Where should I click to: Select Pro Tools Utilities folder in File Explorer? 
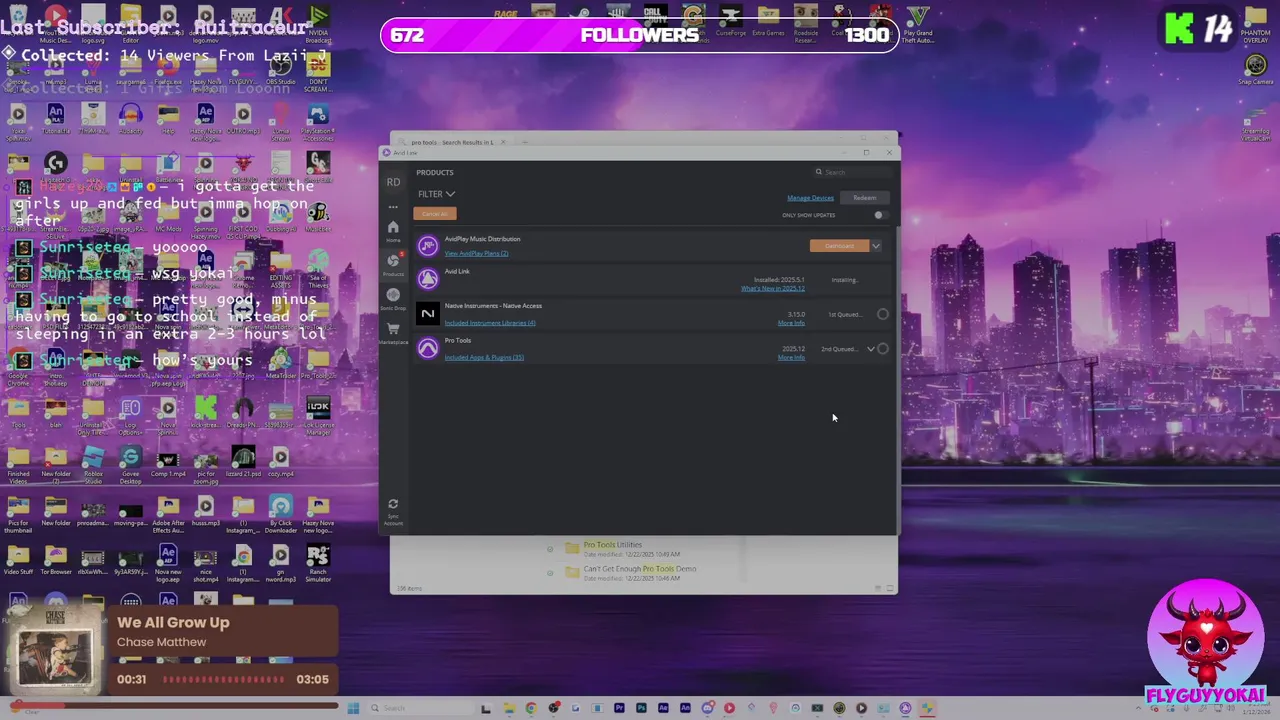point(613,545)
